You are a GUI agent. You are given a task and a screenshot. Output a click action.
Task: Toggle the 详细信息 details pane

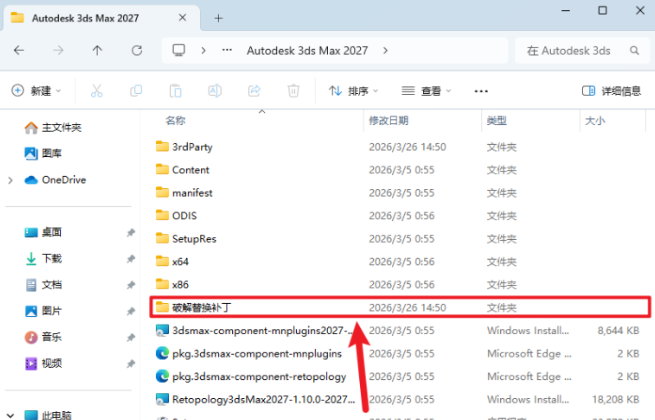tap(610, 91)
